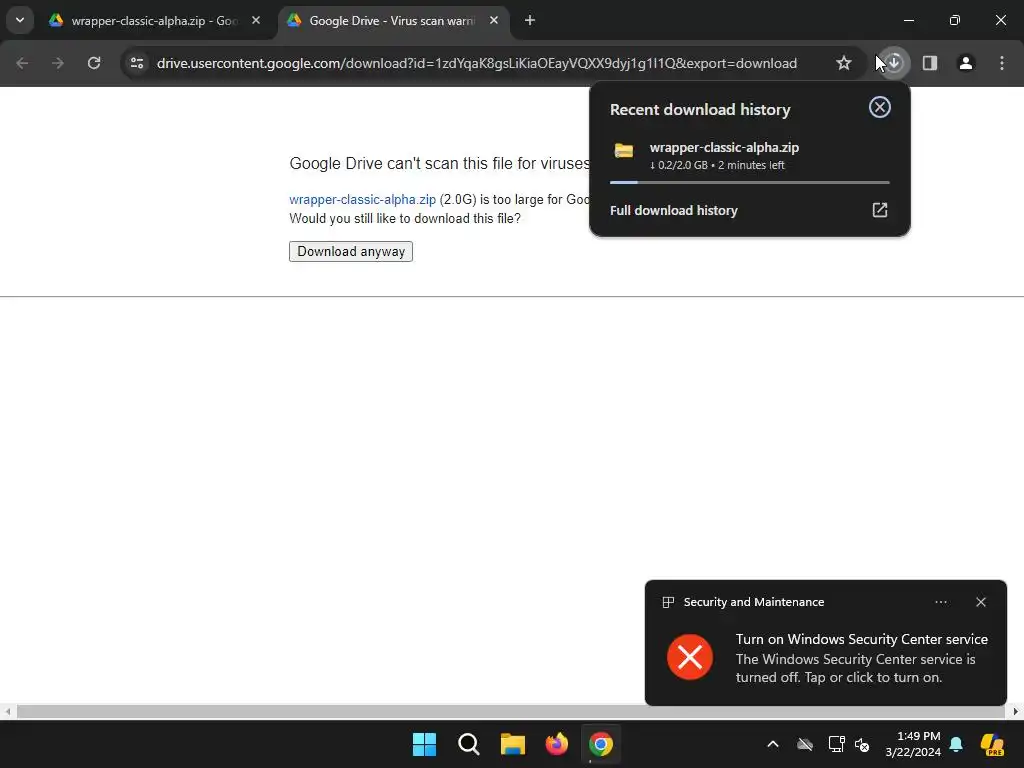The width and height of the screenshot is (1024, 768).
Task: Click the Download anyway button
Action: 351,251
